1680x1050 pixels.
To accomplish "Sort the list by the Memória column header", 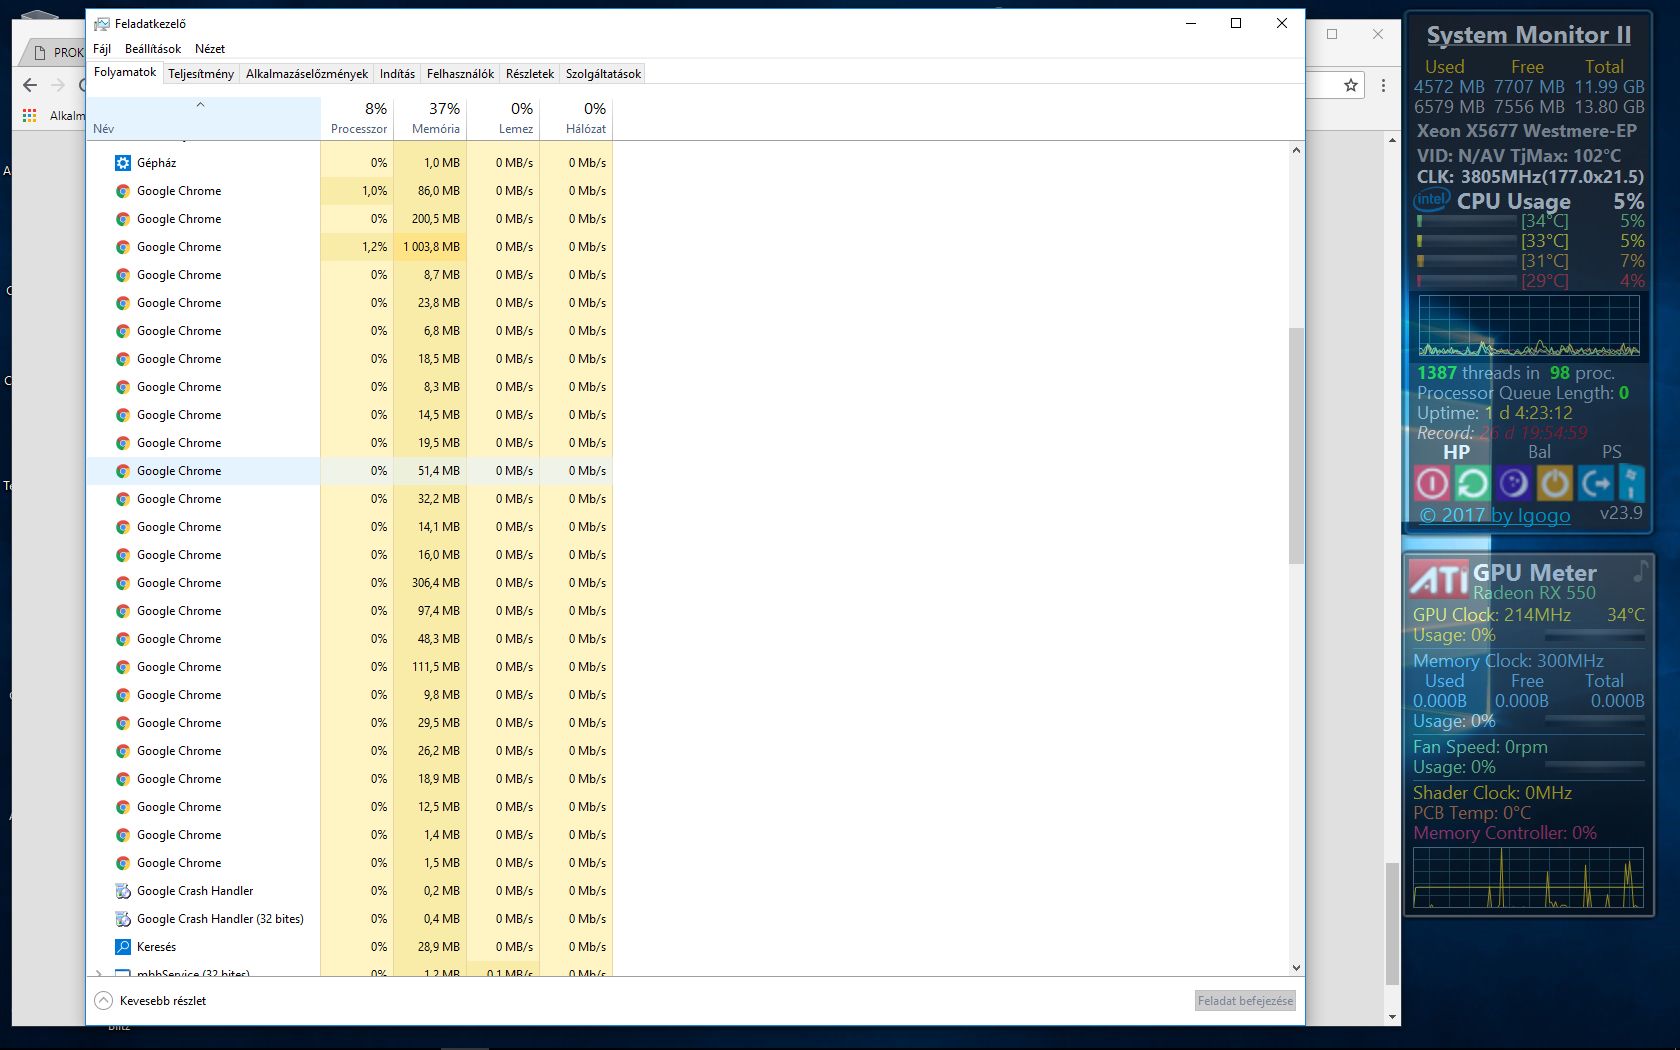I will 430,118.
